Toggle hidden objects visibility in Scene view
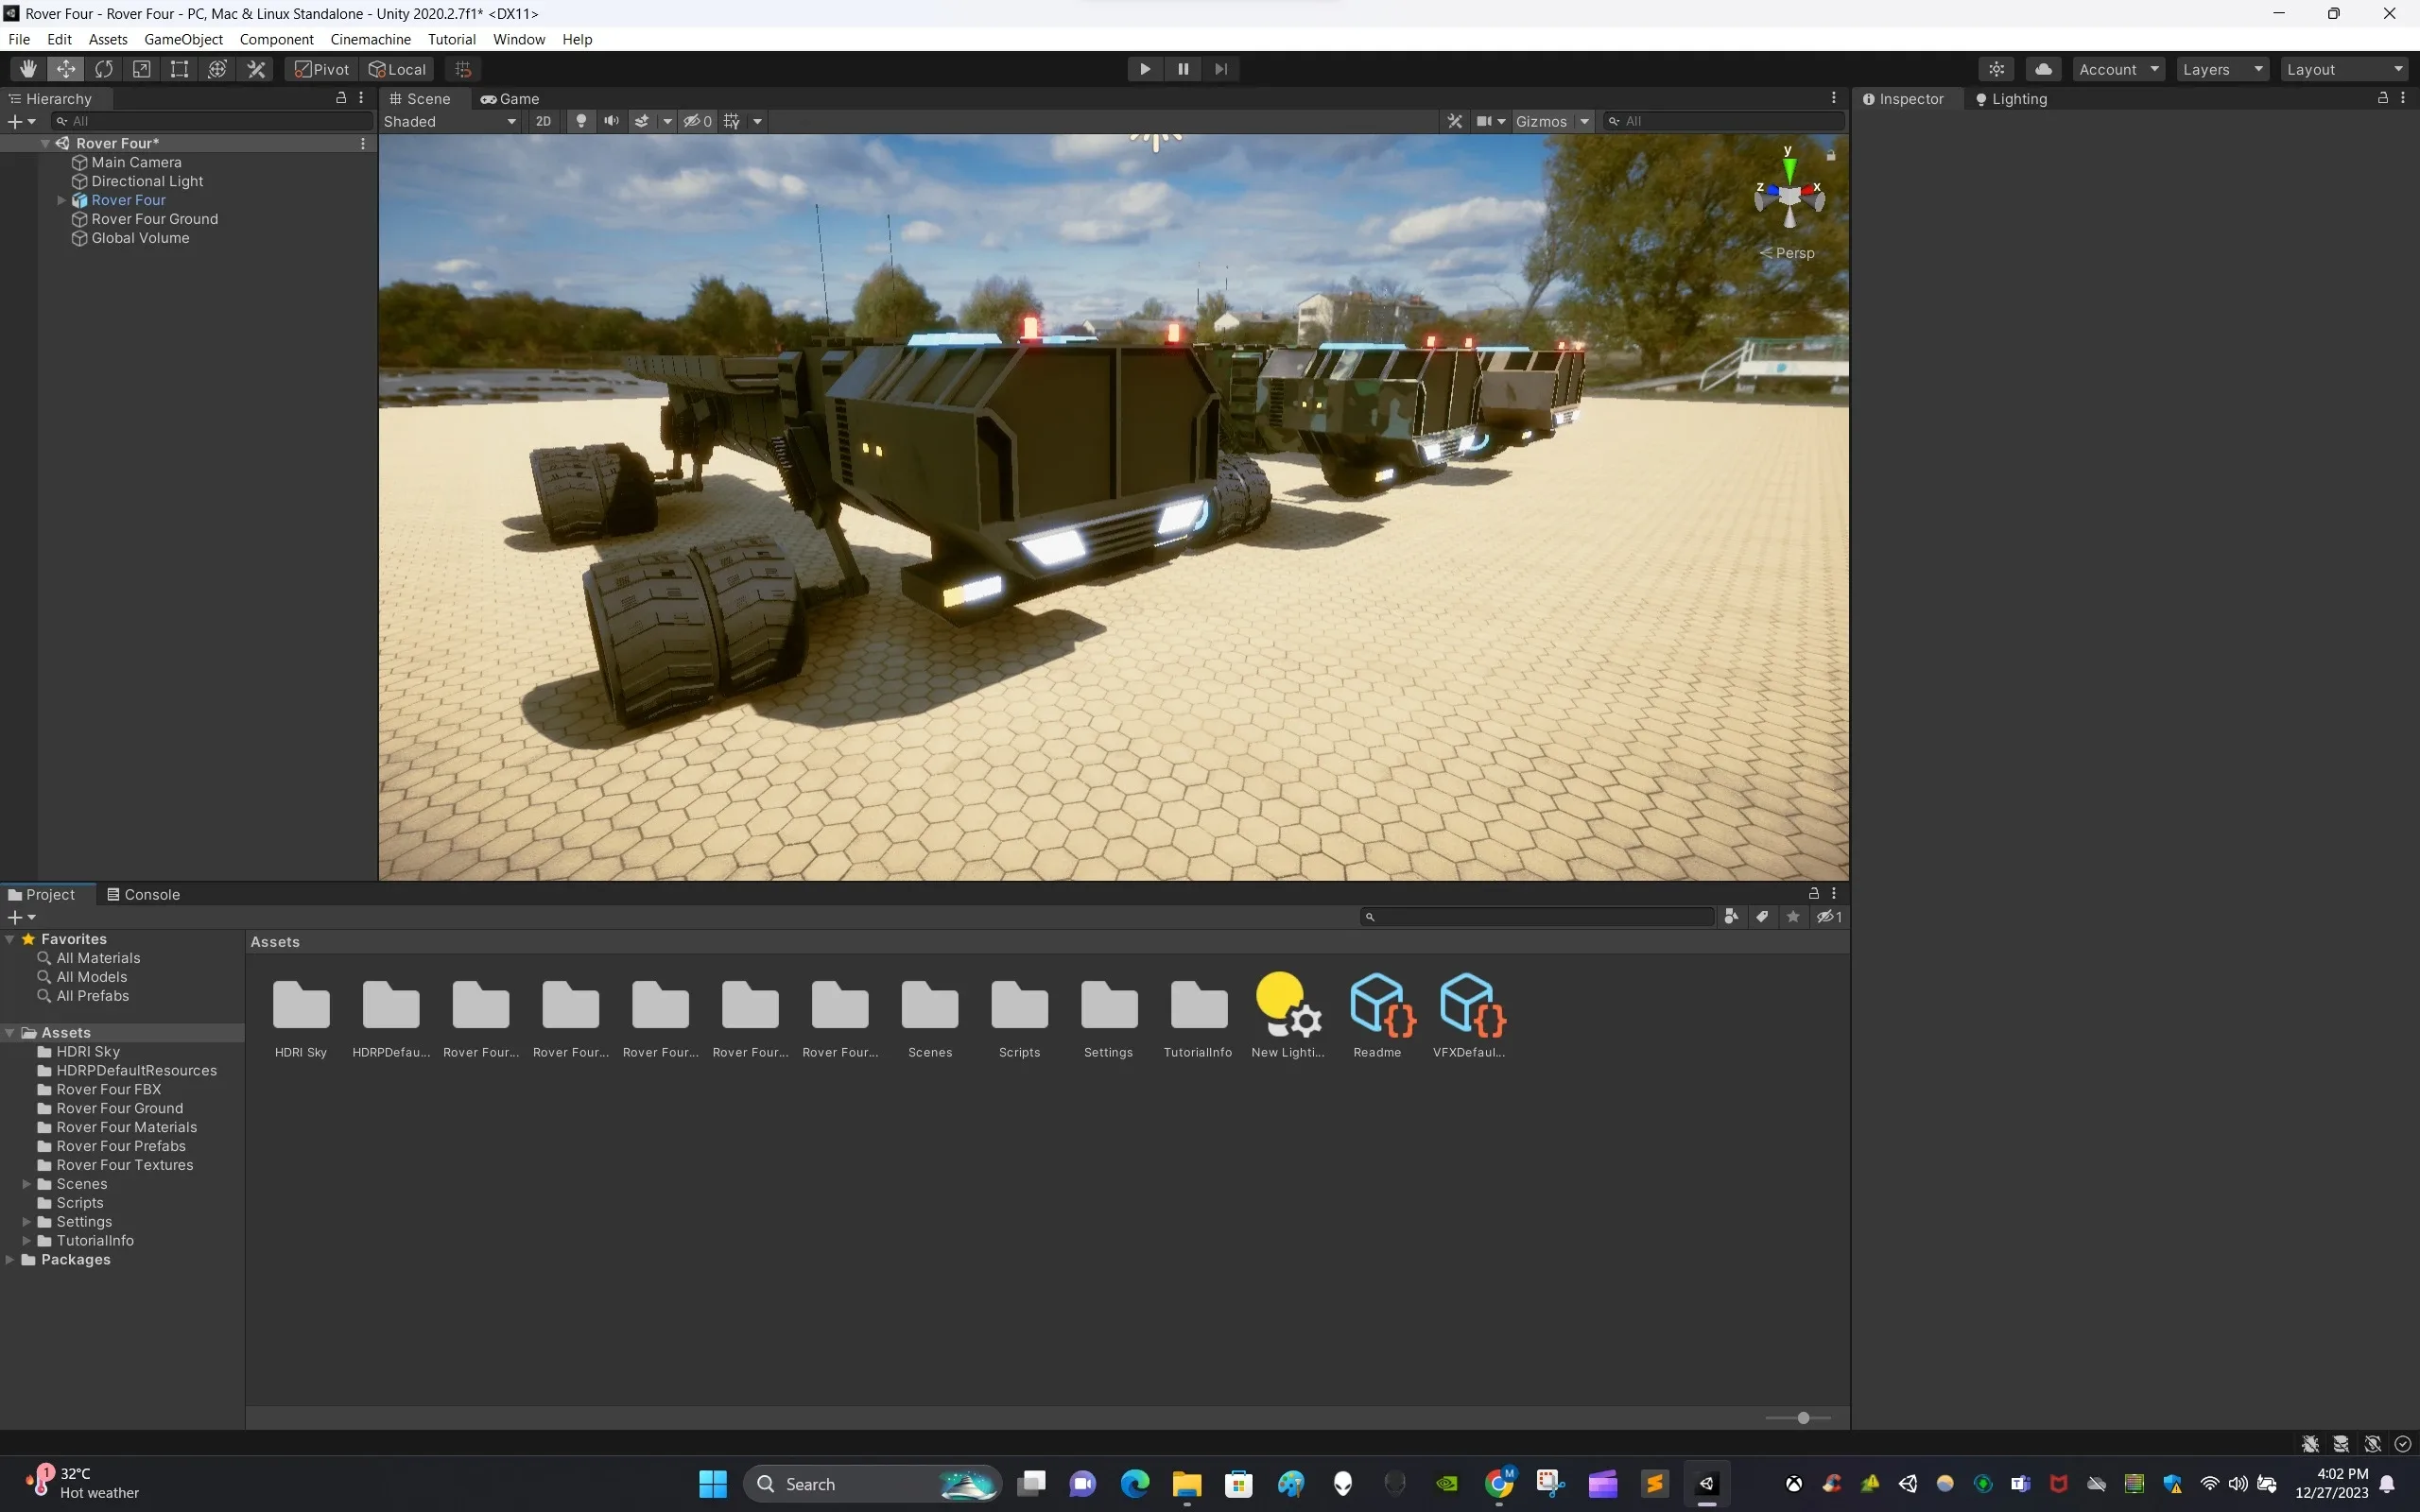2420x1512 pixels. click(x=697, y=121)
